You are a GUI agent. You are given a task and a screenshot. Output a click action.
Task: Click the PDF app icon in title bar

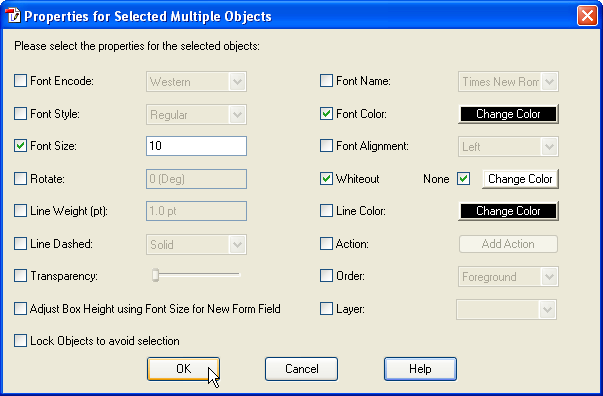(12, 16)
